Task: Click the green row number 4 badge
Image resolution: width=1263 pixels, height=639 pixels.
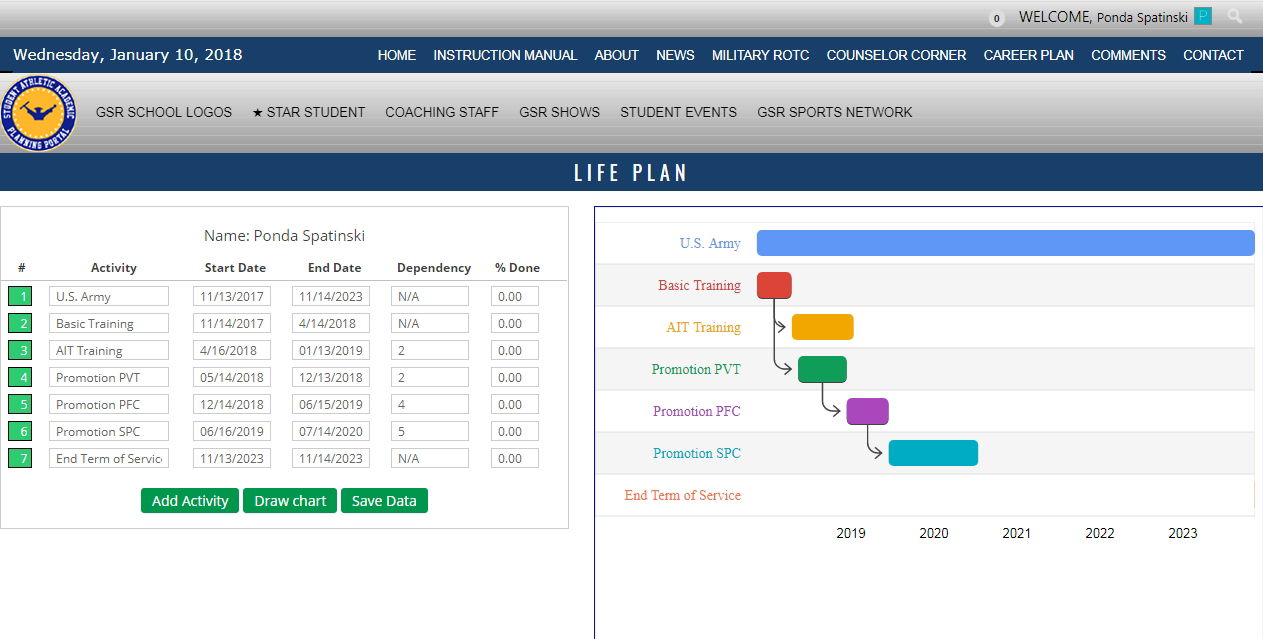Action: point(20,377)
